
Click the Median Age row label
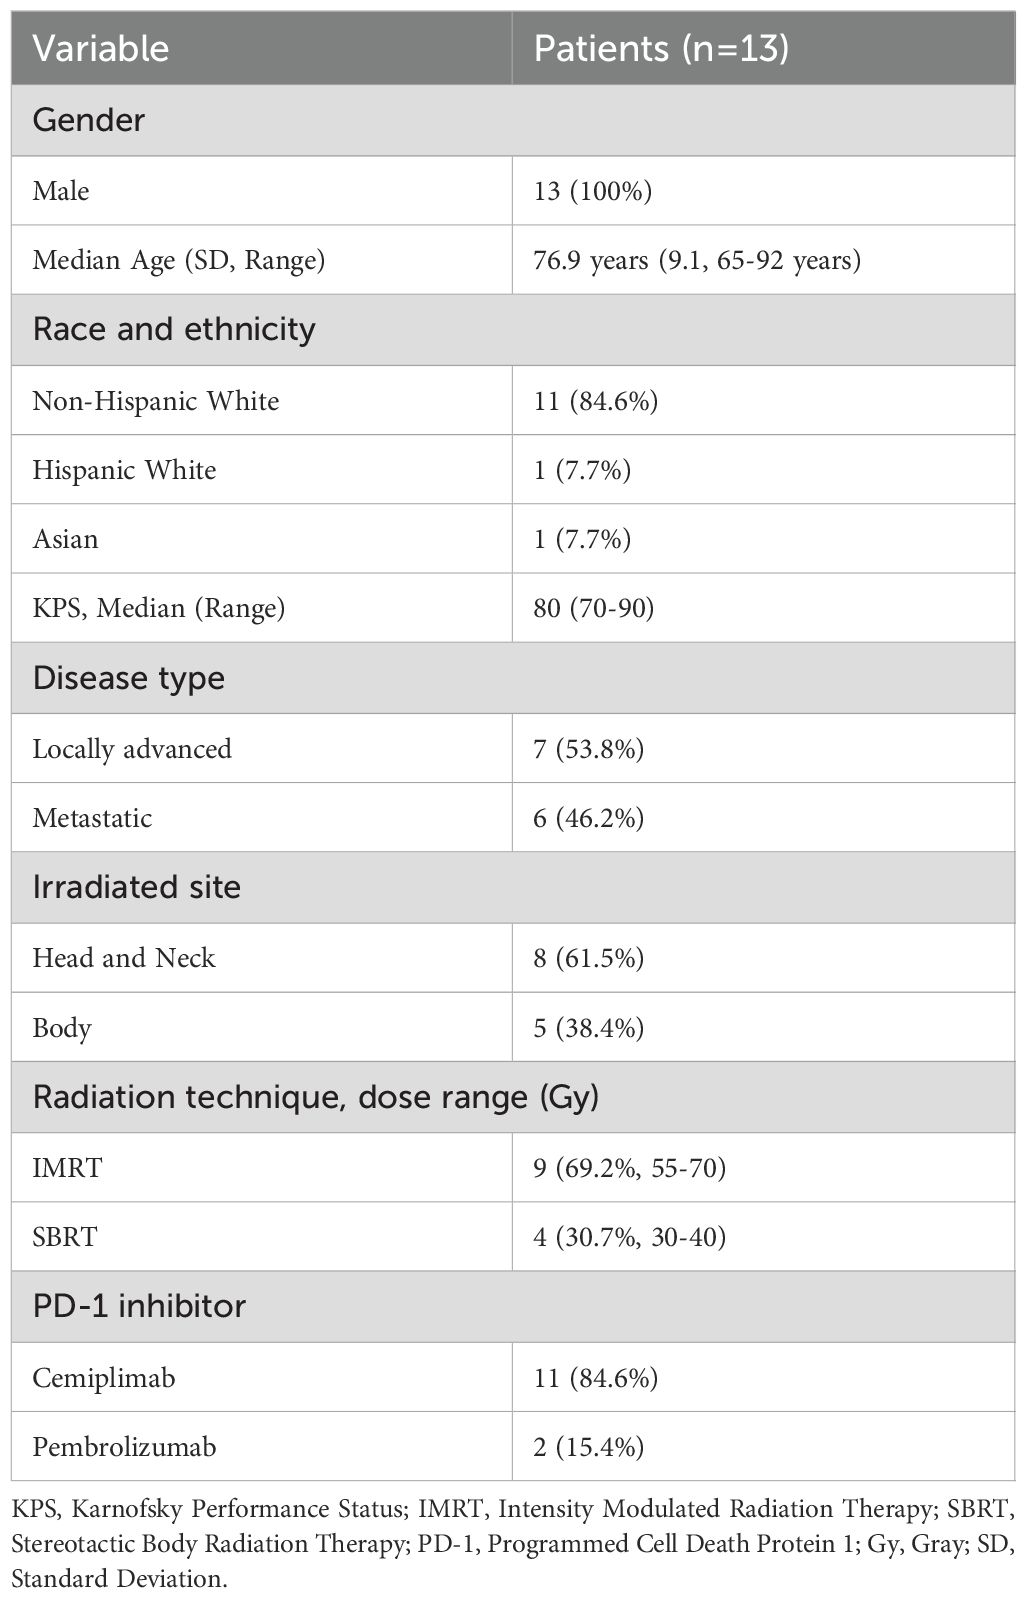coord(178,260)
